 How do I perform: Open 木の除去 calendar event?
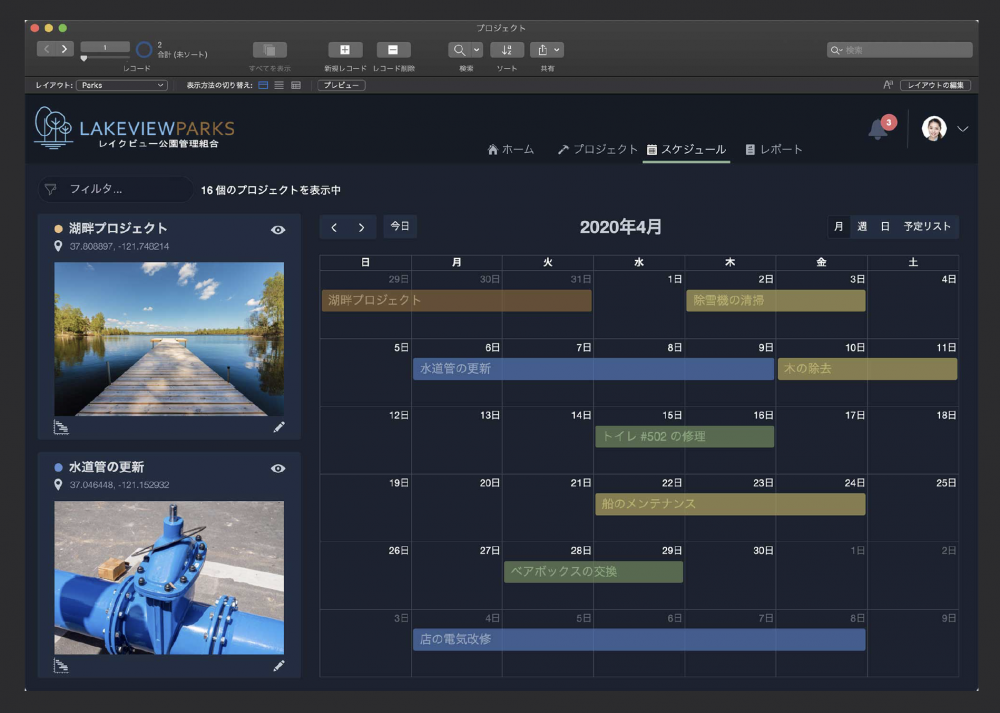(867, 369)
